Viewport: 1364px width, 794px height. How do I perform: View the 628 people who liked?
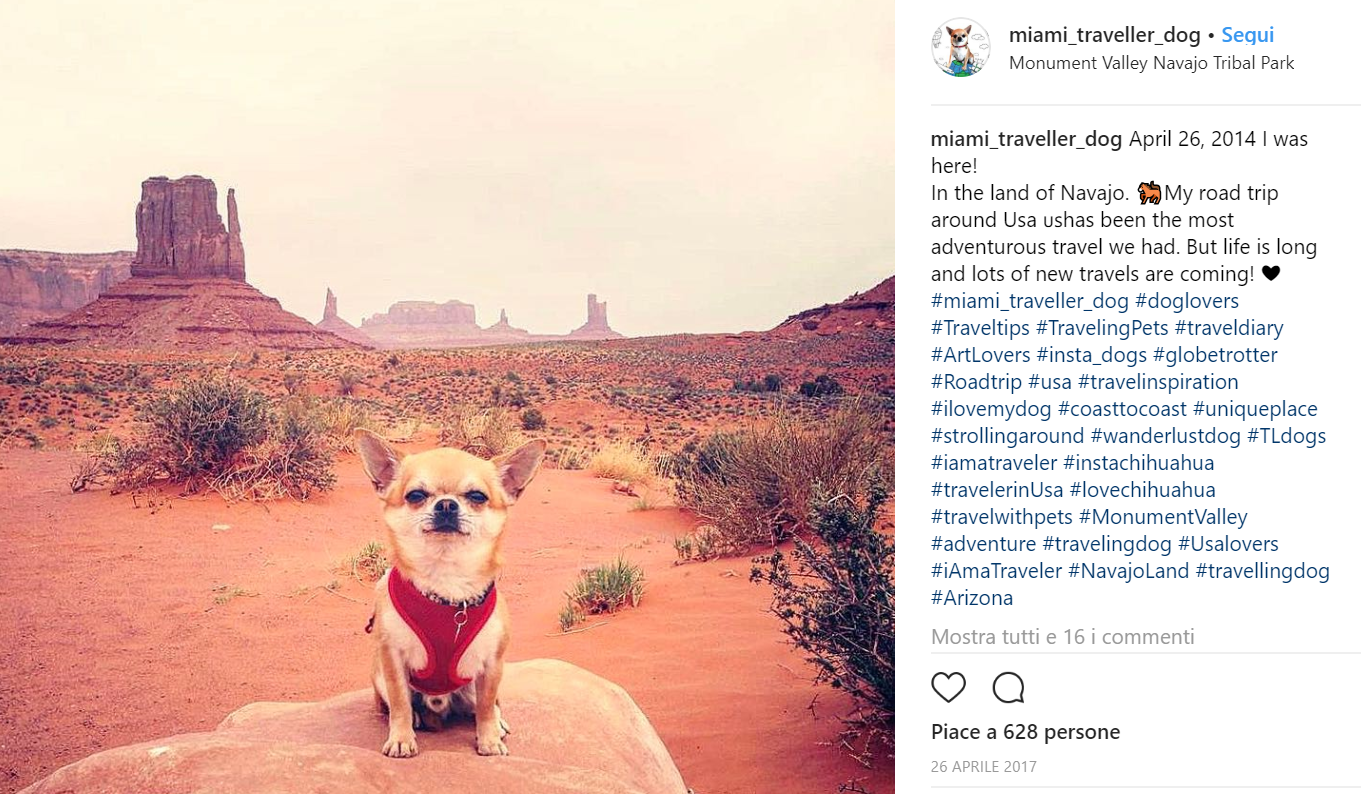point(1025,732)
